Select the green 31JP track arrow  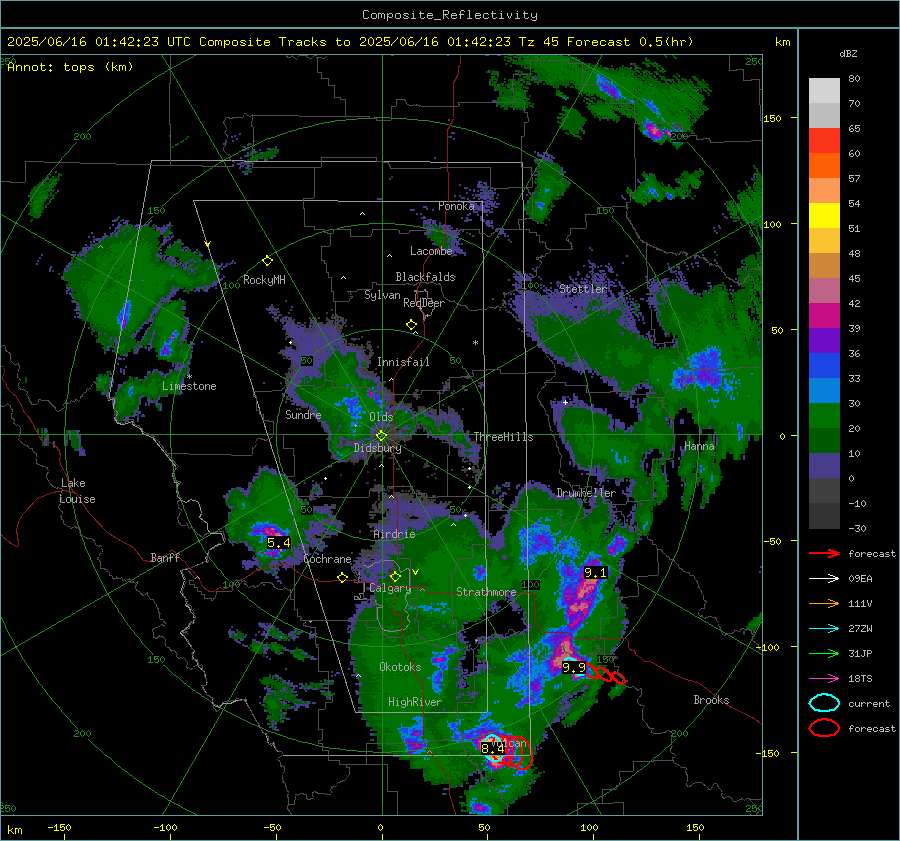click(824, 653)
